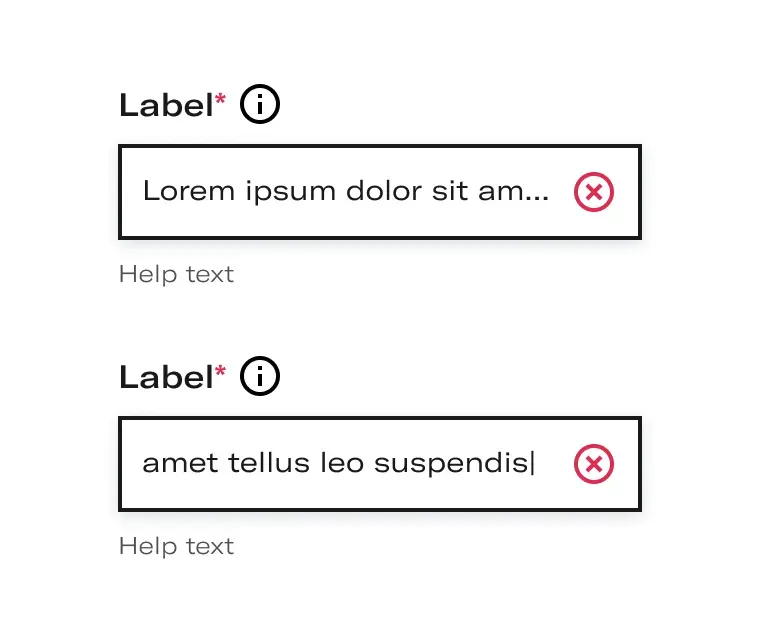Select the first bold Label text
The image size is (762, 640).
[x=166, y=105]
